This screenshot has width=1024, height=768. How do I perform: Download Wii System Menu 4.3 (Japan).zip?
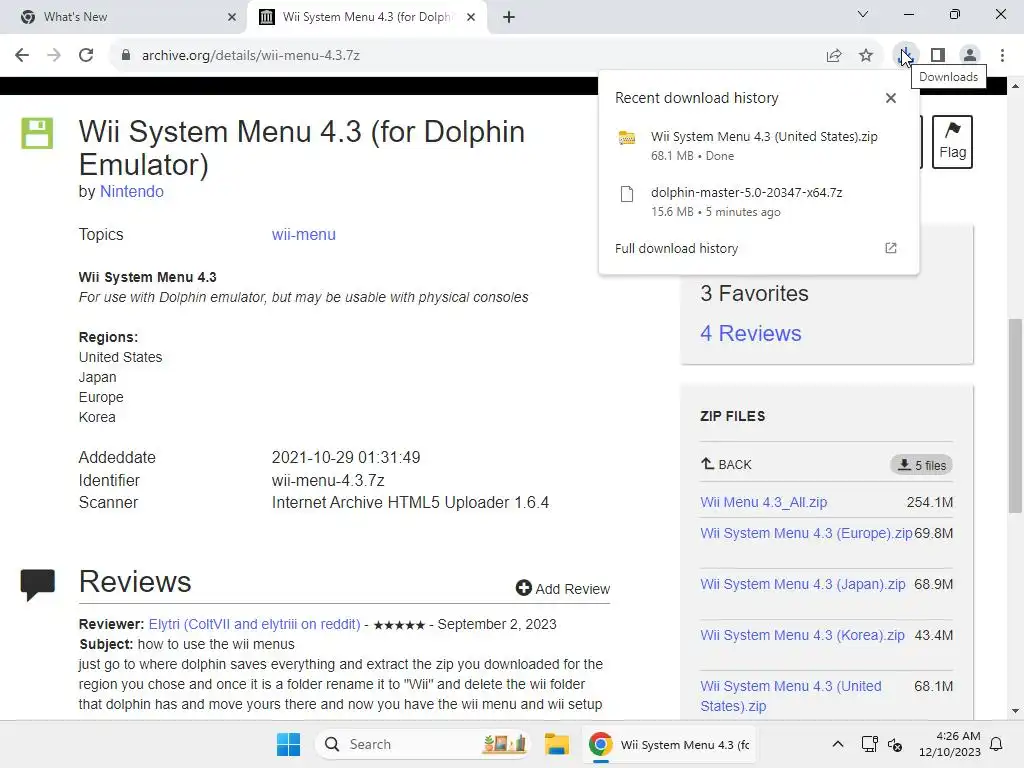(803, 584)
